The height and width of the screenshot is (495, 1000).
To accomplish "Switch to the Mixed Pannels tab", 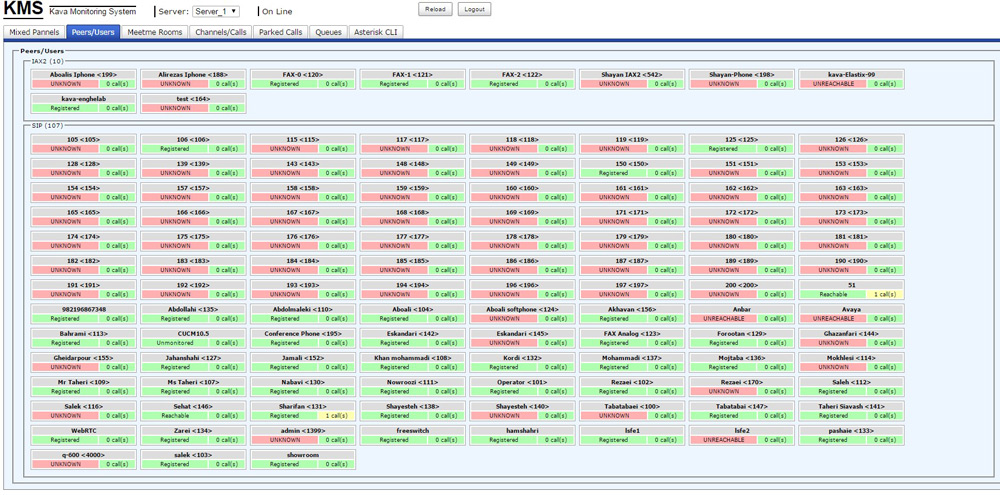I will (x=34, y=32).
